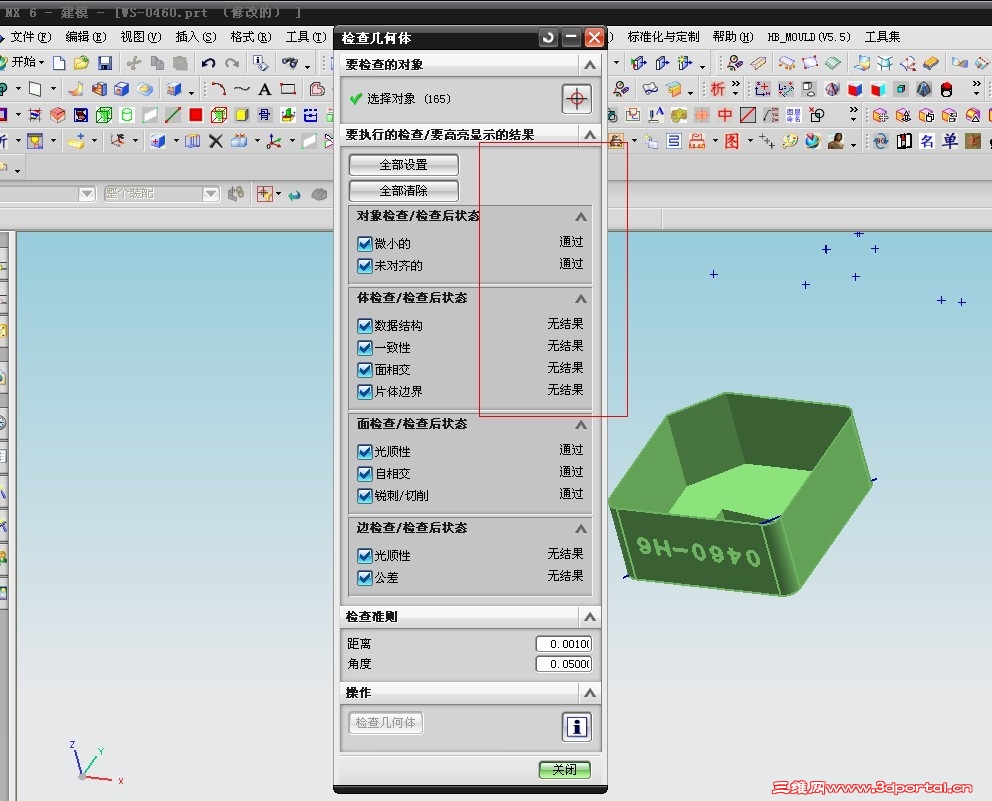Toggle the 一致性 checkbox

[364, 347]
